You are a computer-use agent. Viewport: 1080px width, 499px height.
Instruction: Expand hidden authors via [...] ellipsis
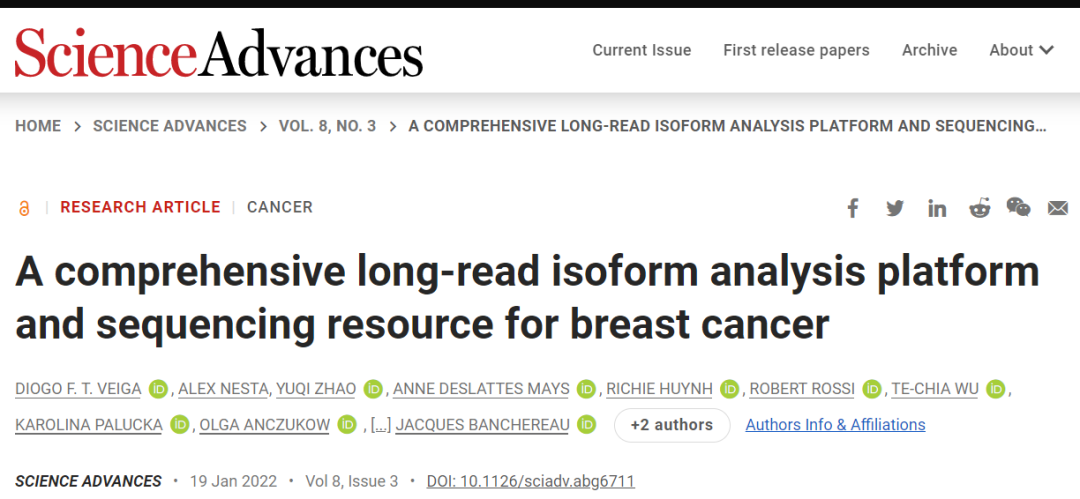click(x=380, y=425)
